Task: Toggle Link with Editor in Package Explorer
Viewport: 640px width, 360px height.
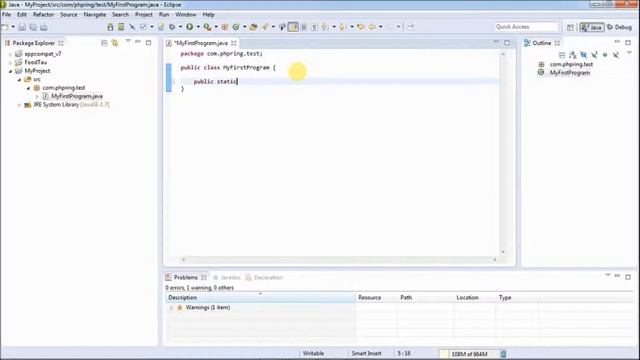Action: 115,43
